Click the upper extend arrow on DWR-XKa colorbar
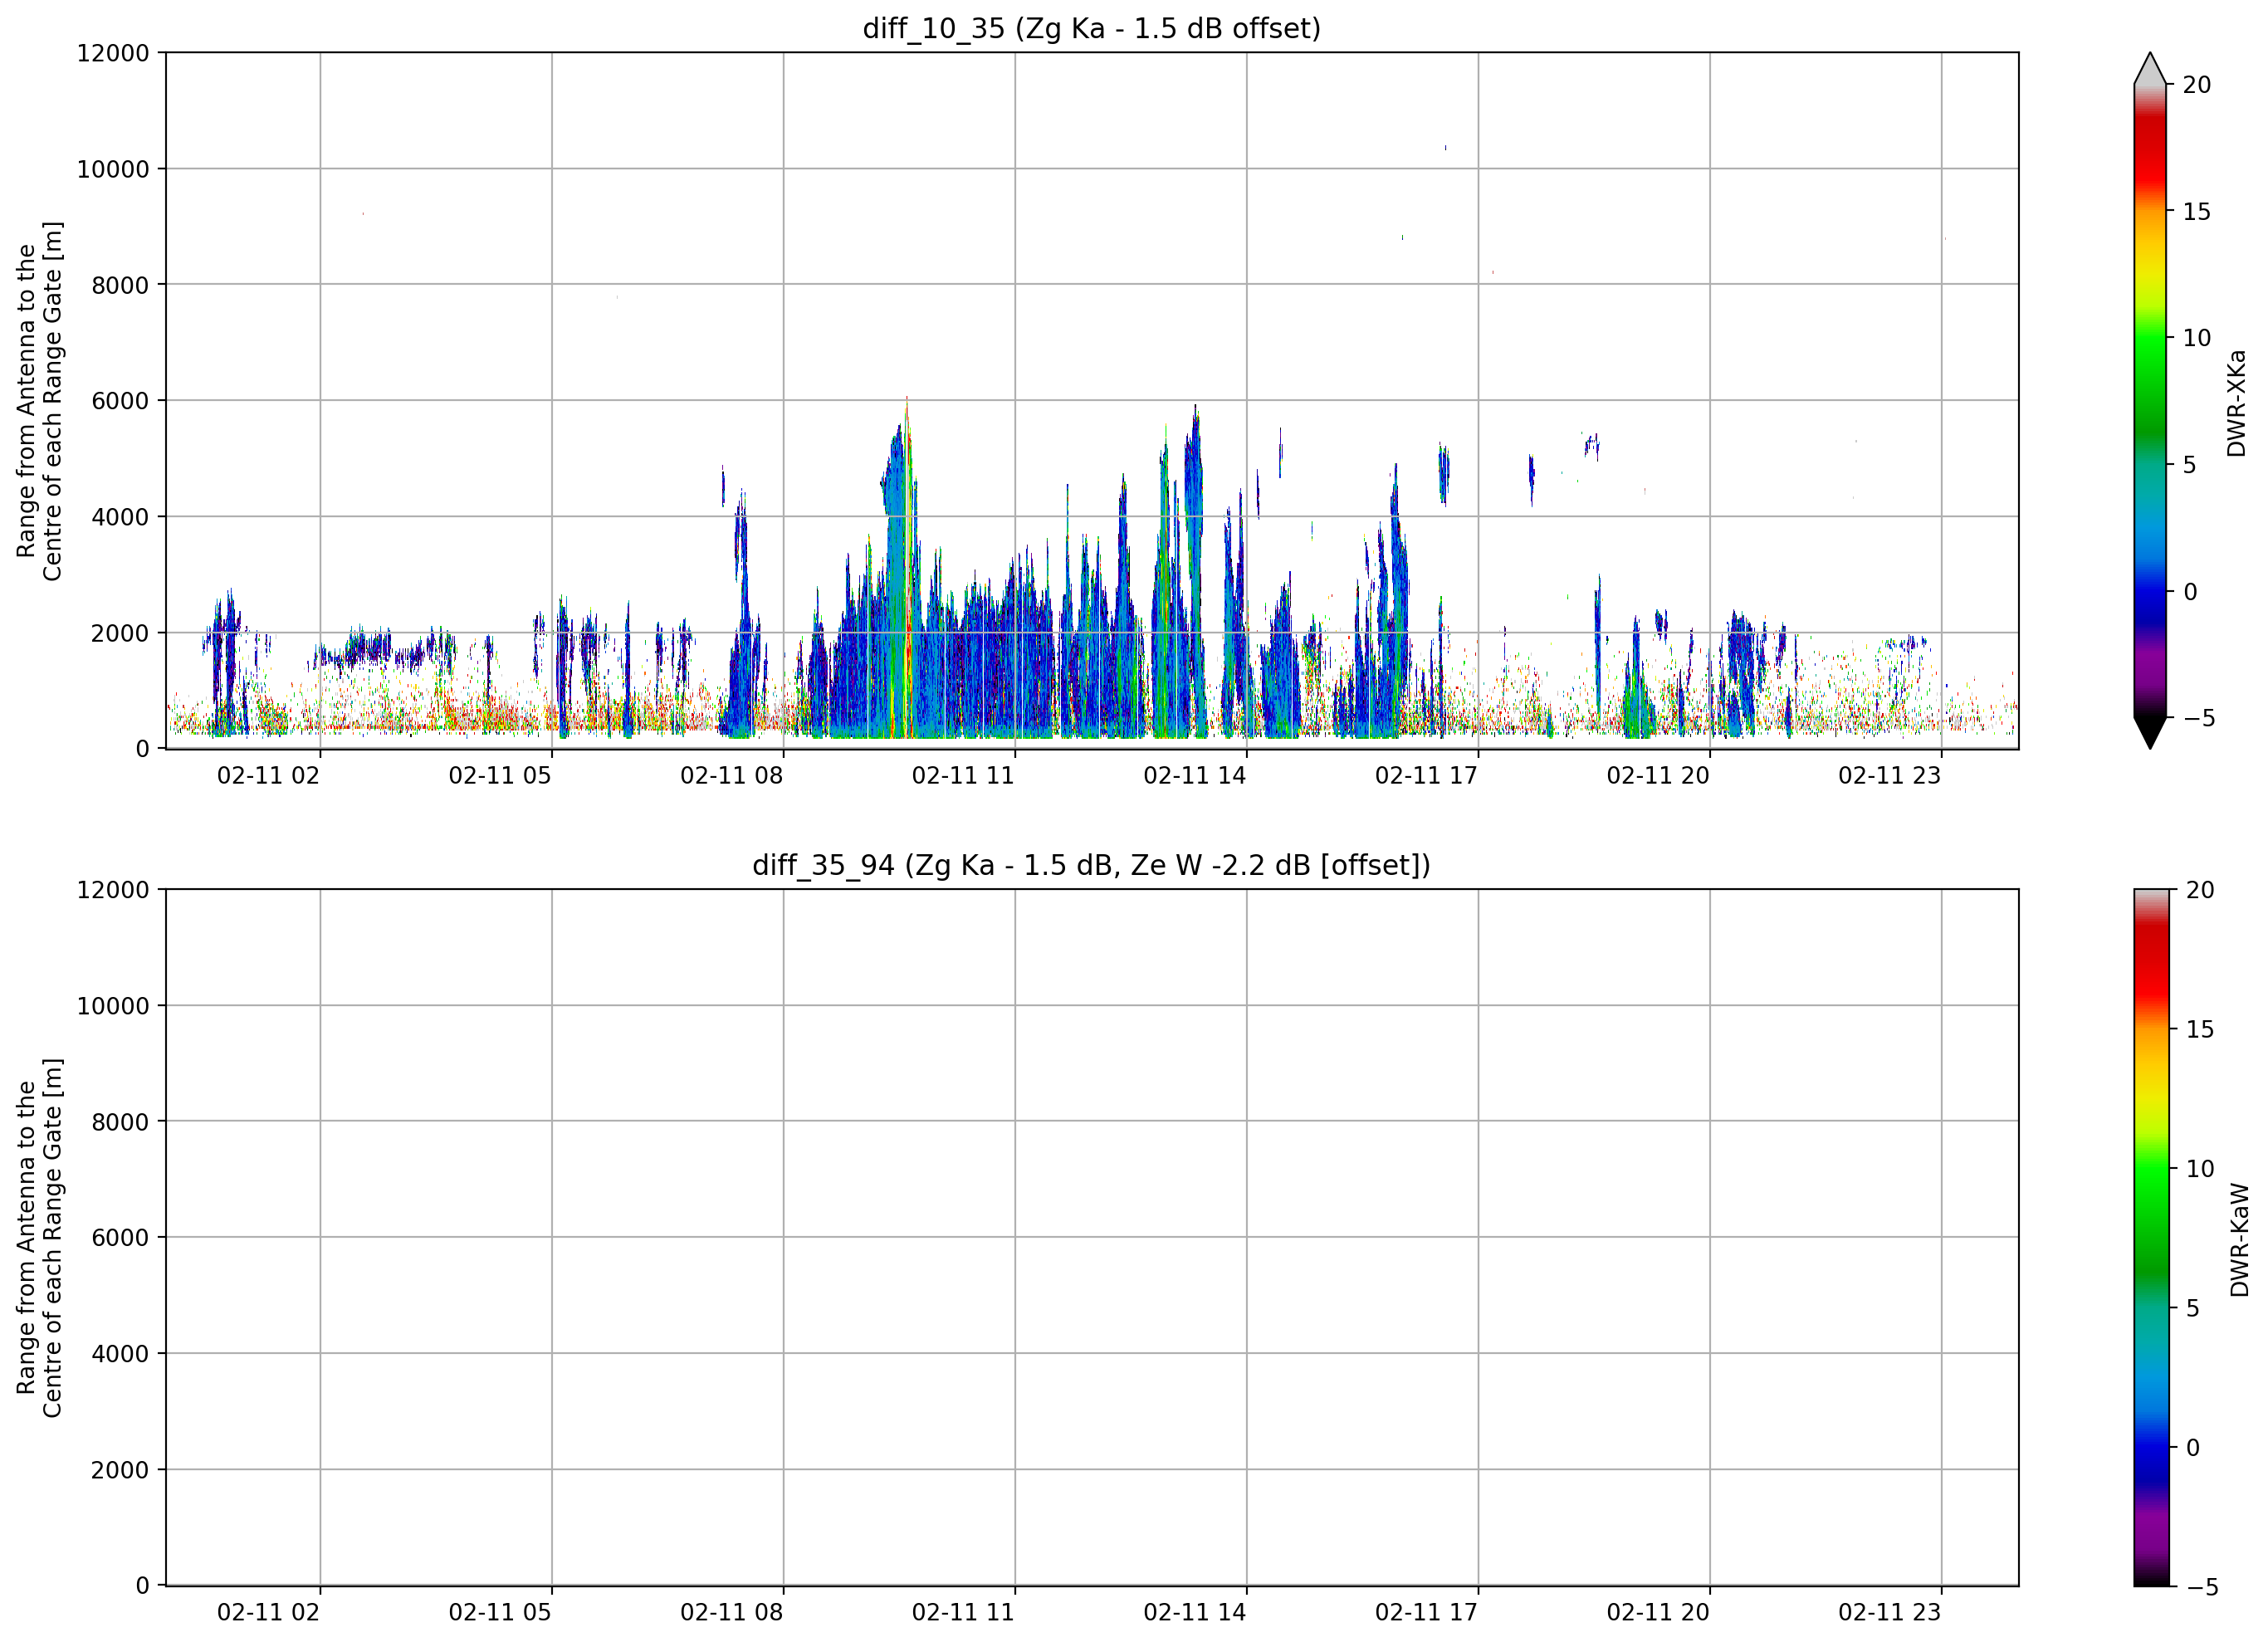 (2149, 68)
